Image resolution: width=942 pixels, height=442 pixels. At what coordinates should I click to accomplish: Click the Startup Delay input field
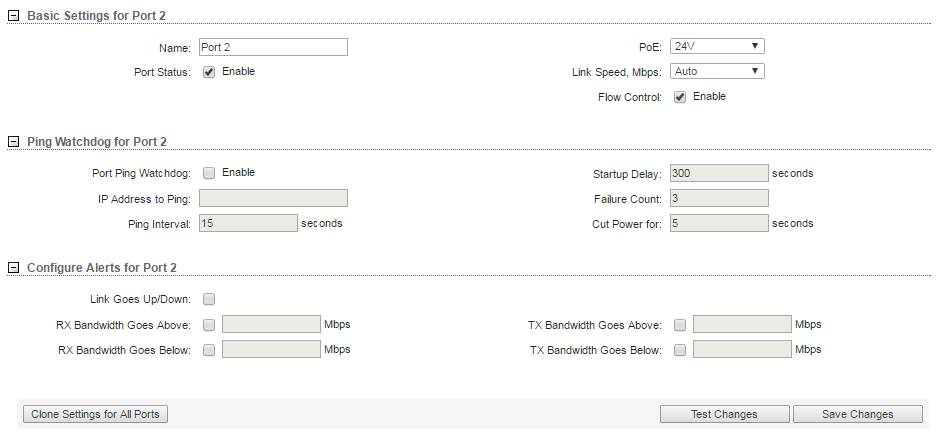pyautogui.click(x=718, y=173)
